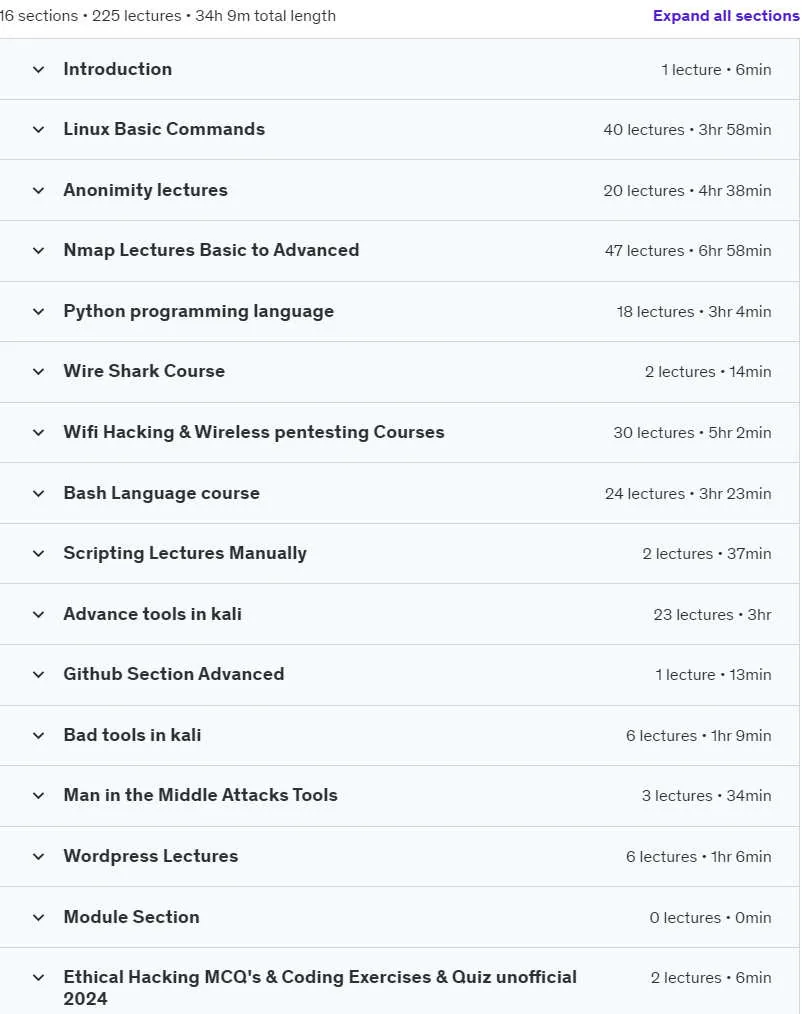Screen dimensions: 802x1014
Task: Click Expand all sections link
Action: [x=726, y=16]
